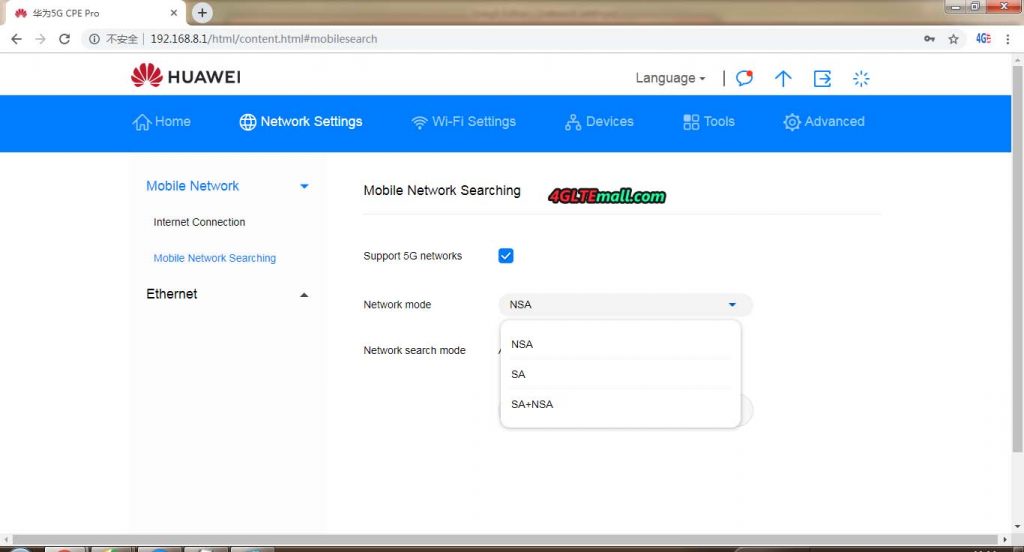This screenshot has width=1024, height=552.
Task: Click the spinning reboot icon
Action: [x=861, y=78]
